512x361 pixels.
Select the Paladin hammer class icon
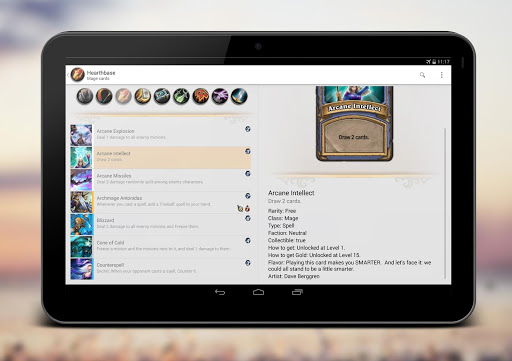click(143, 97)
